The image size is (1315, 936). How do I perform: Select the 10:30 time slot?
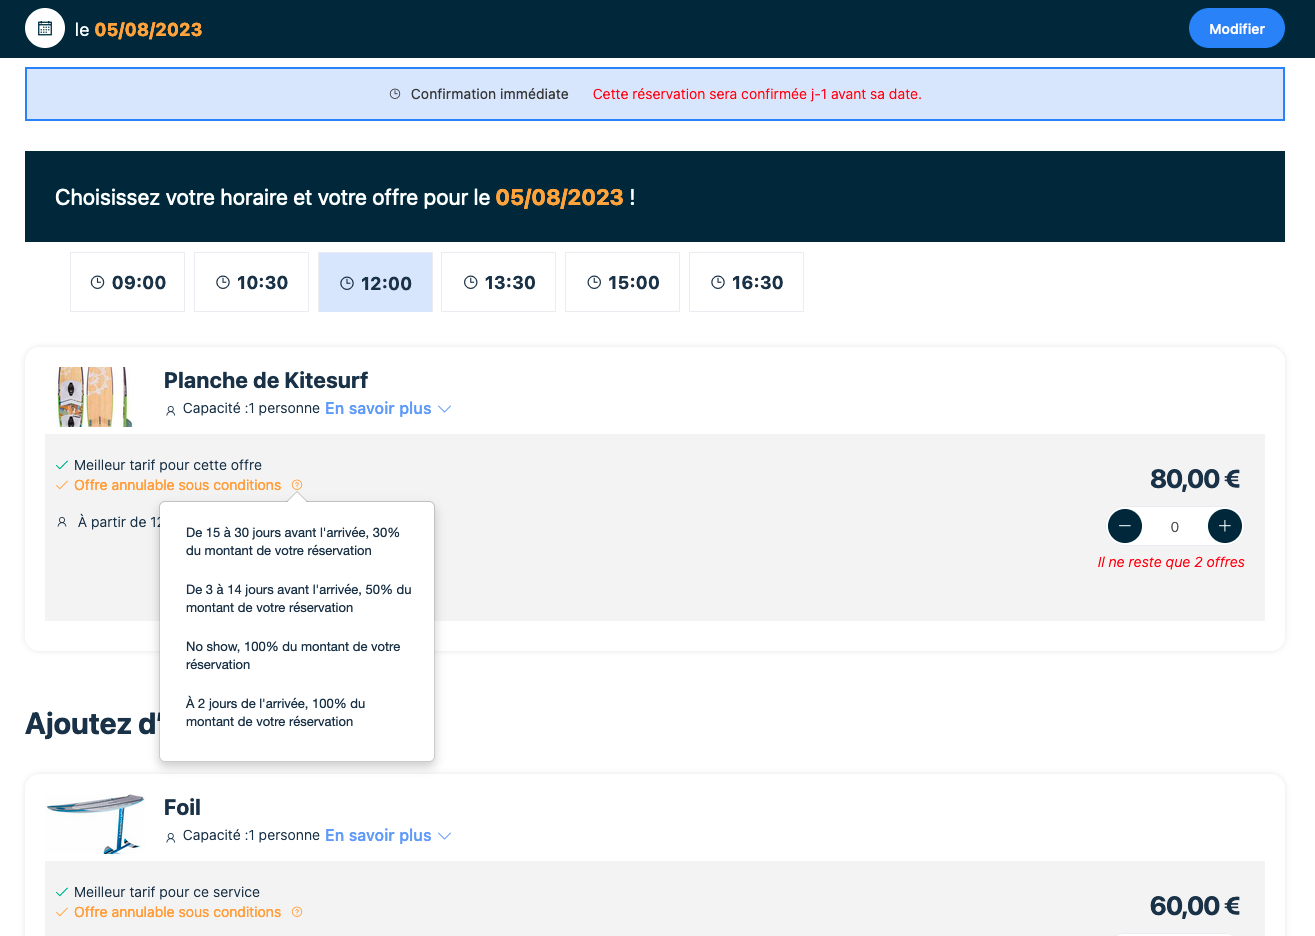252,283
